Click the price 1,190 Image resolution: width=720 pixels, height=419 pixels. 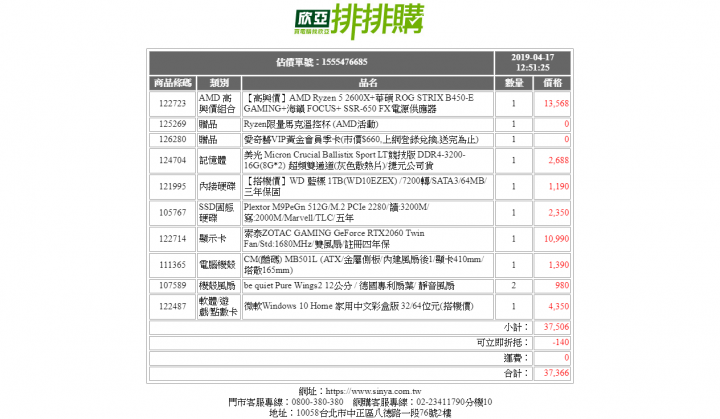(x=558, y=187)
